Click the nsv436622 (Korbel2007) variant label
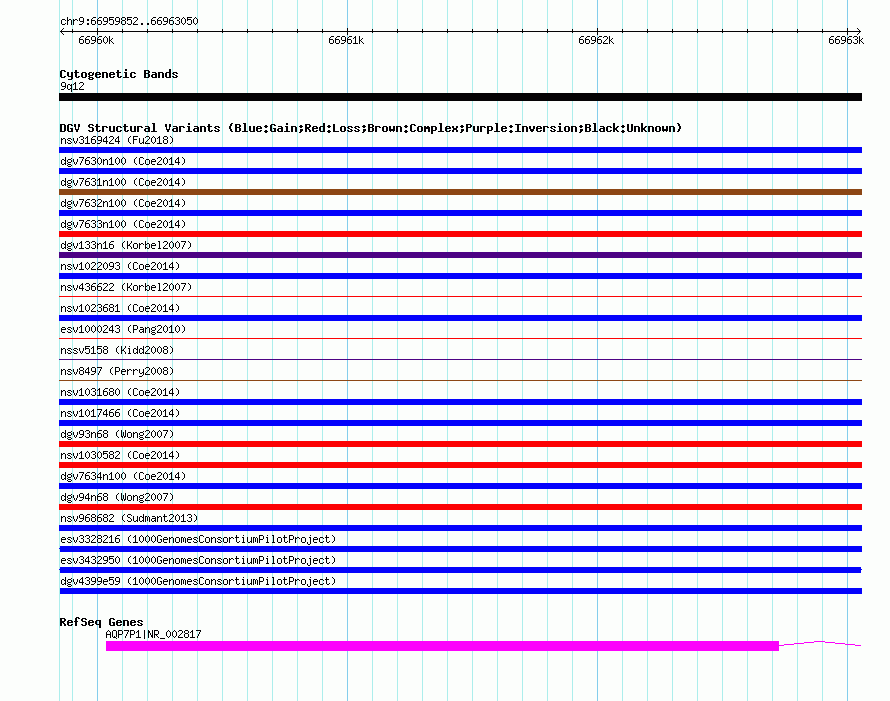 coord(126,287)
